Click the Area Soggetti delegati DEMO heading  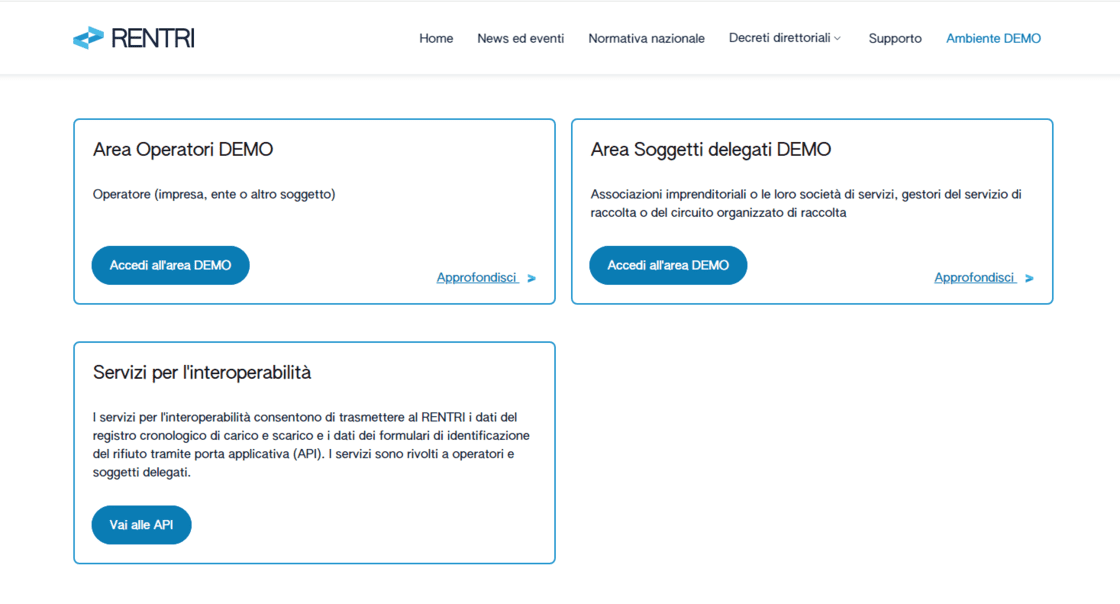coord(711,149)
